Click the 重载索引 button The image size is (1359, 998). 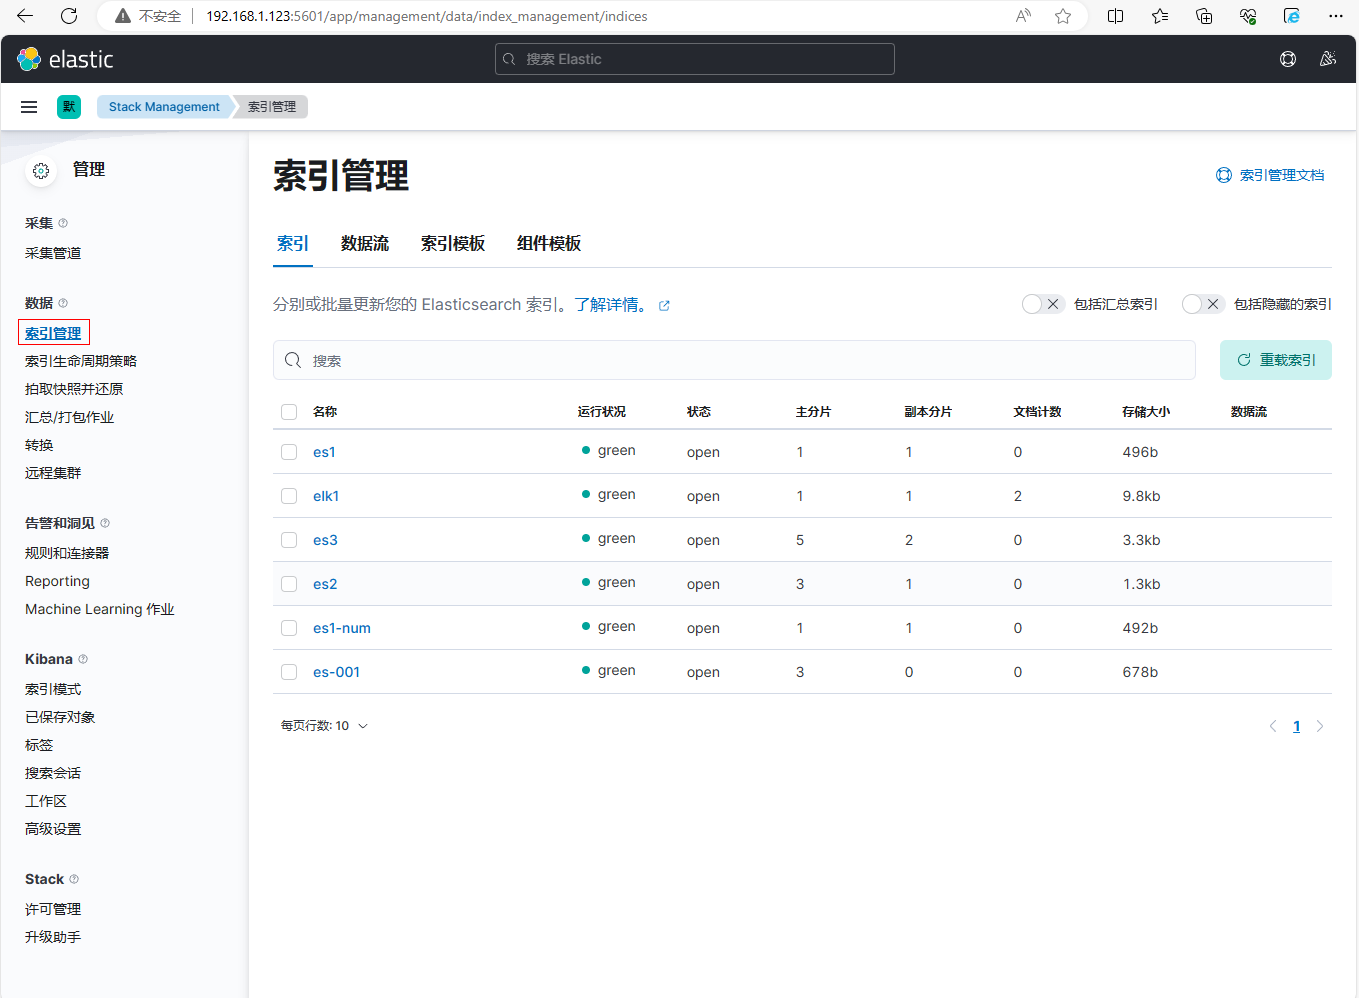pyautogui.click(x=1275, y=360)
